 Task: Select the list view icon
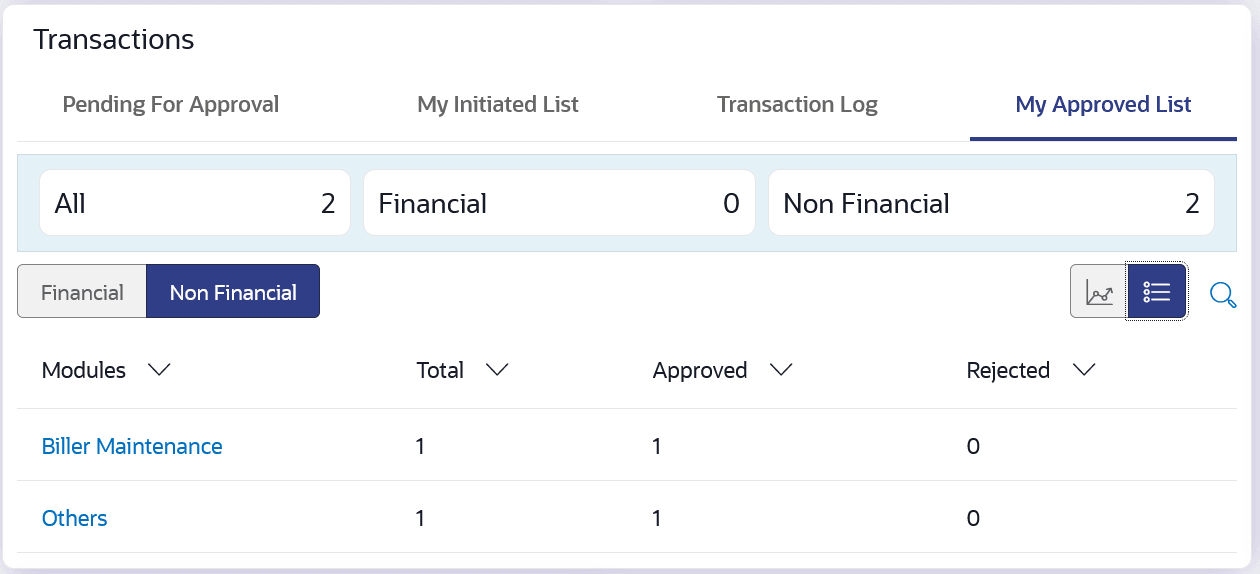(x=1157, y=292)
